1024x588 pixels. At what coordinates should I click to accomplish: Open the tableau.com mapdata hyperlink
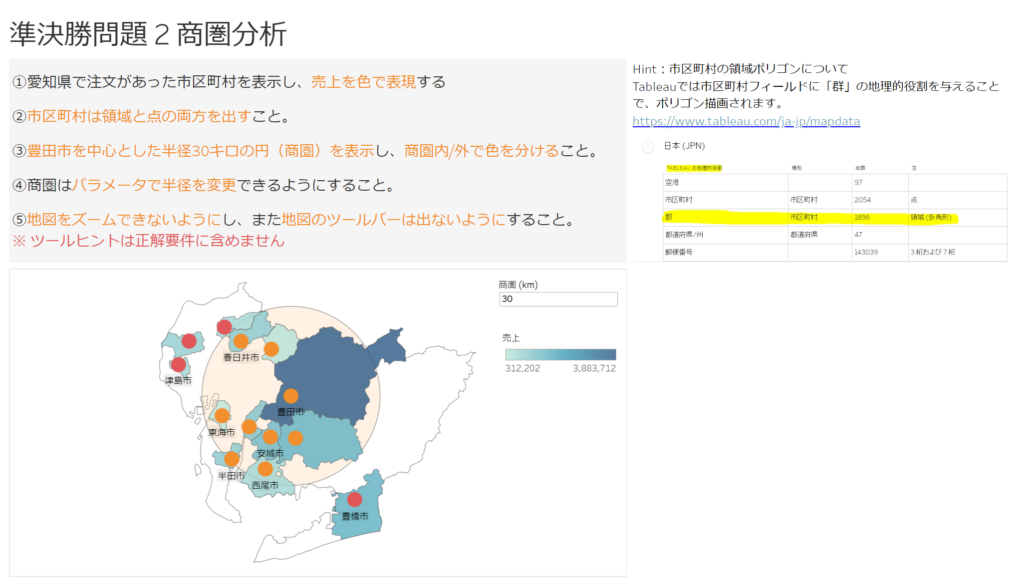pos(746,121)
